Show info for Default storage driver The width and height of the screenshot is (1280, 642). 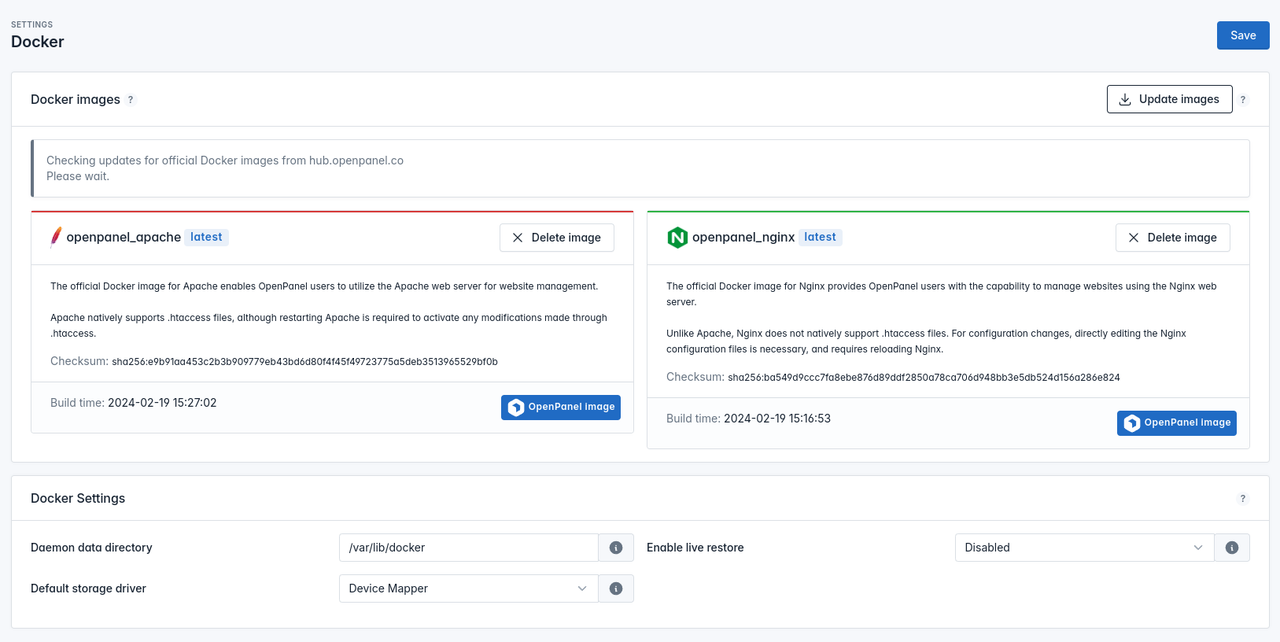point(616,588)
